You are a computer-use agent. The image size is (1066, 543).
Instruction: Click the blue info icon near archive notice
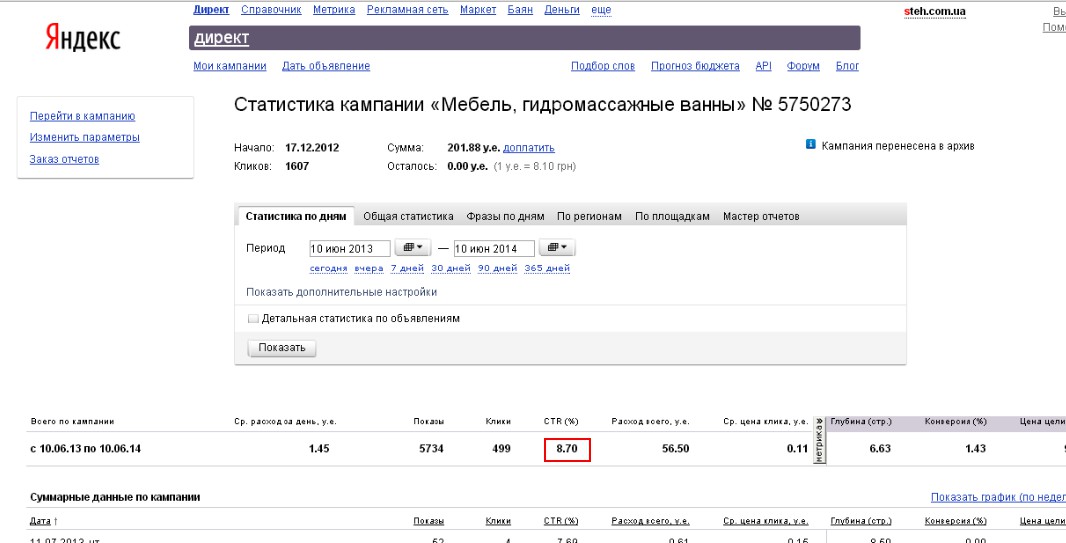click(810, 145)
